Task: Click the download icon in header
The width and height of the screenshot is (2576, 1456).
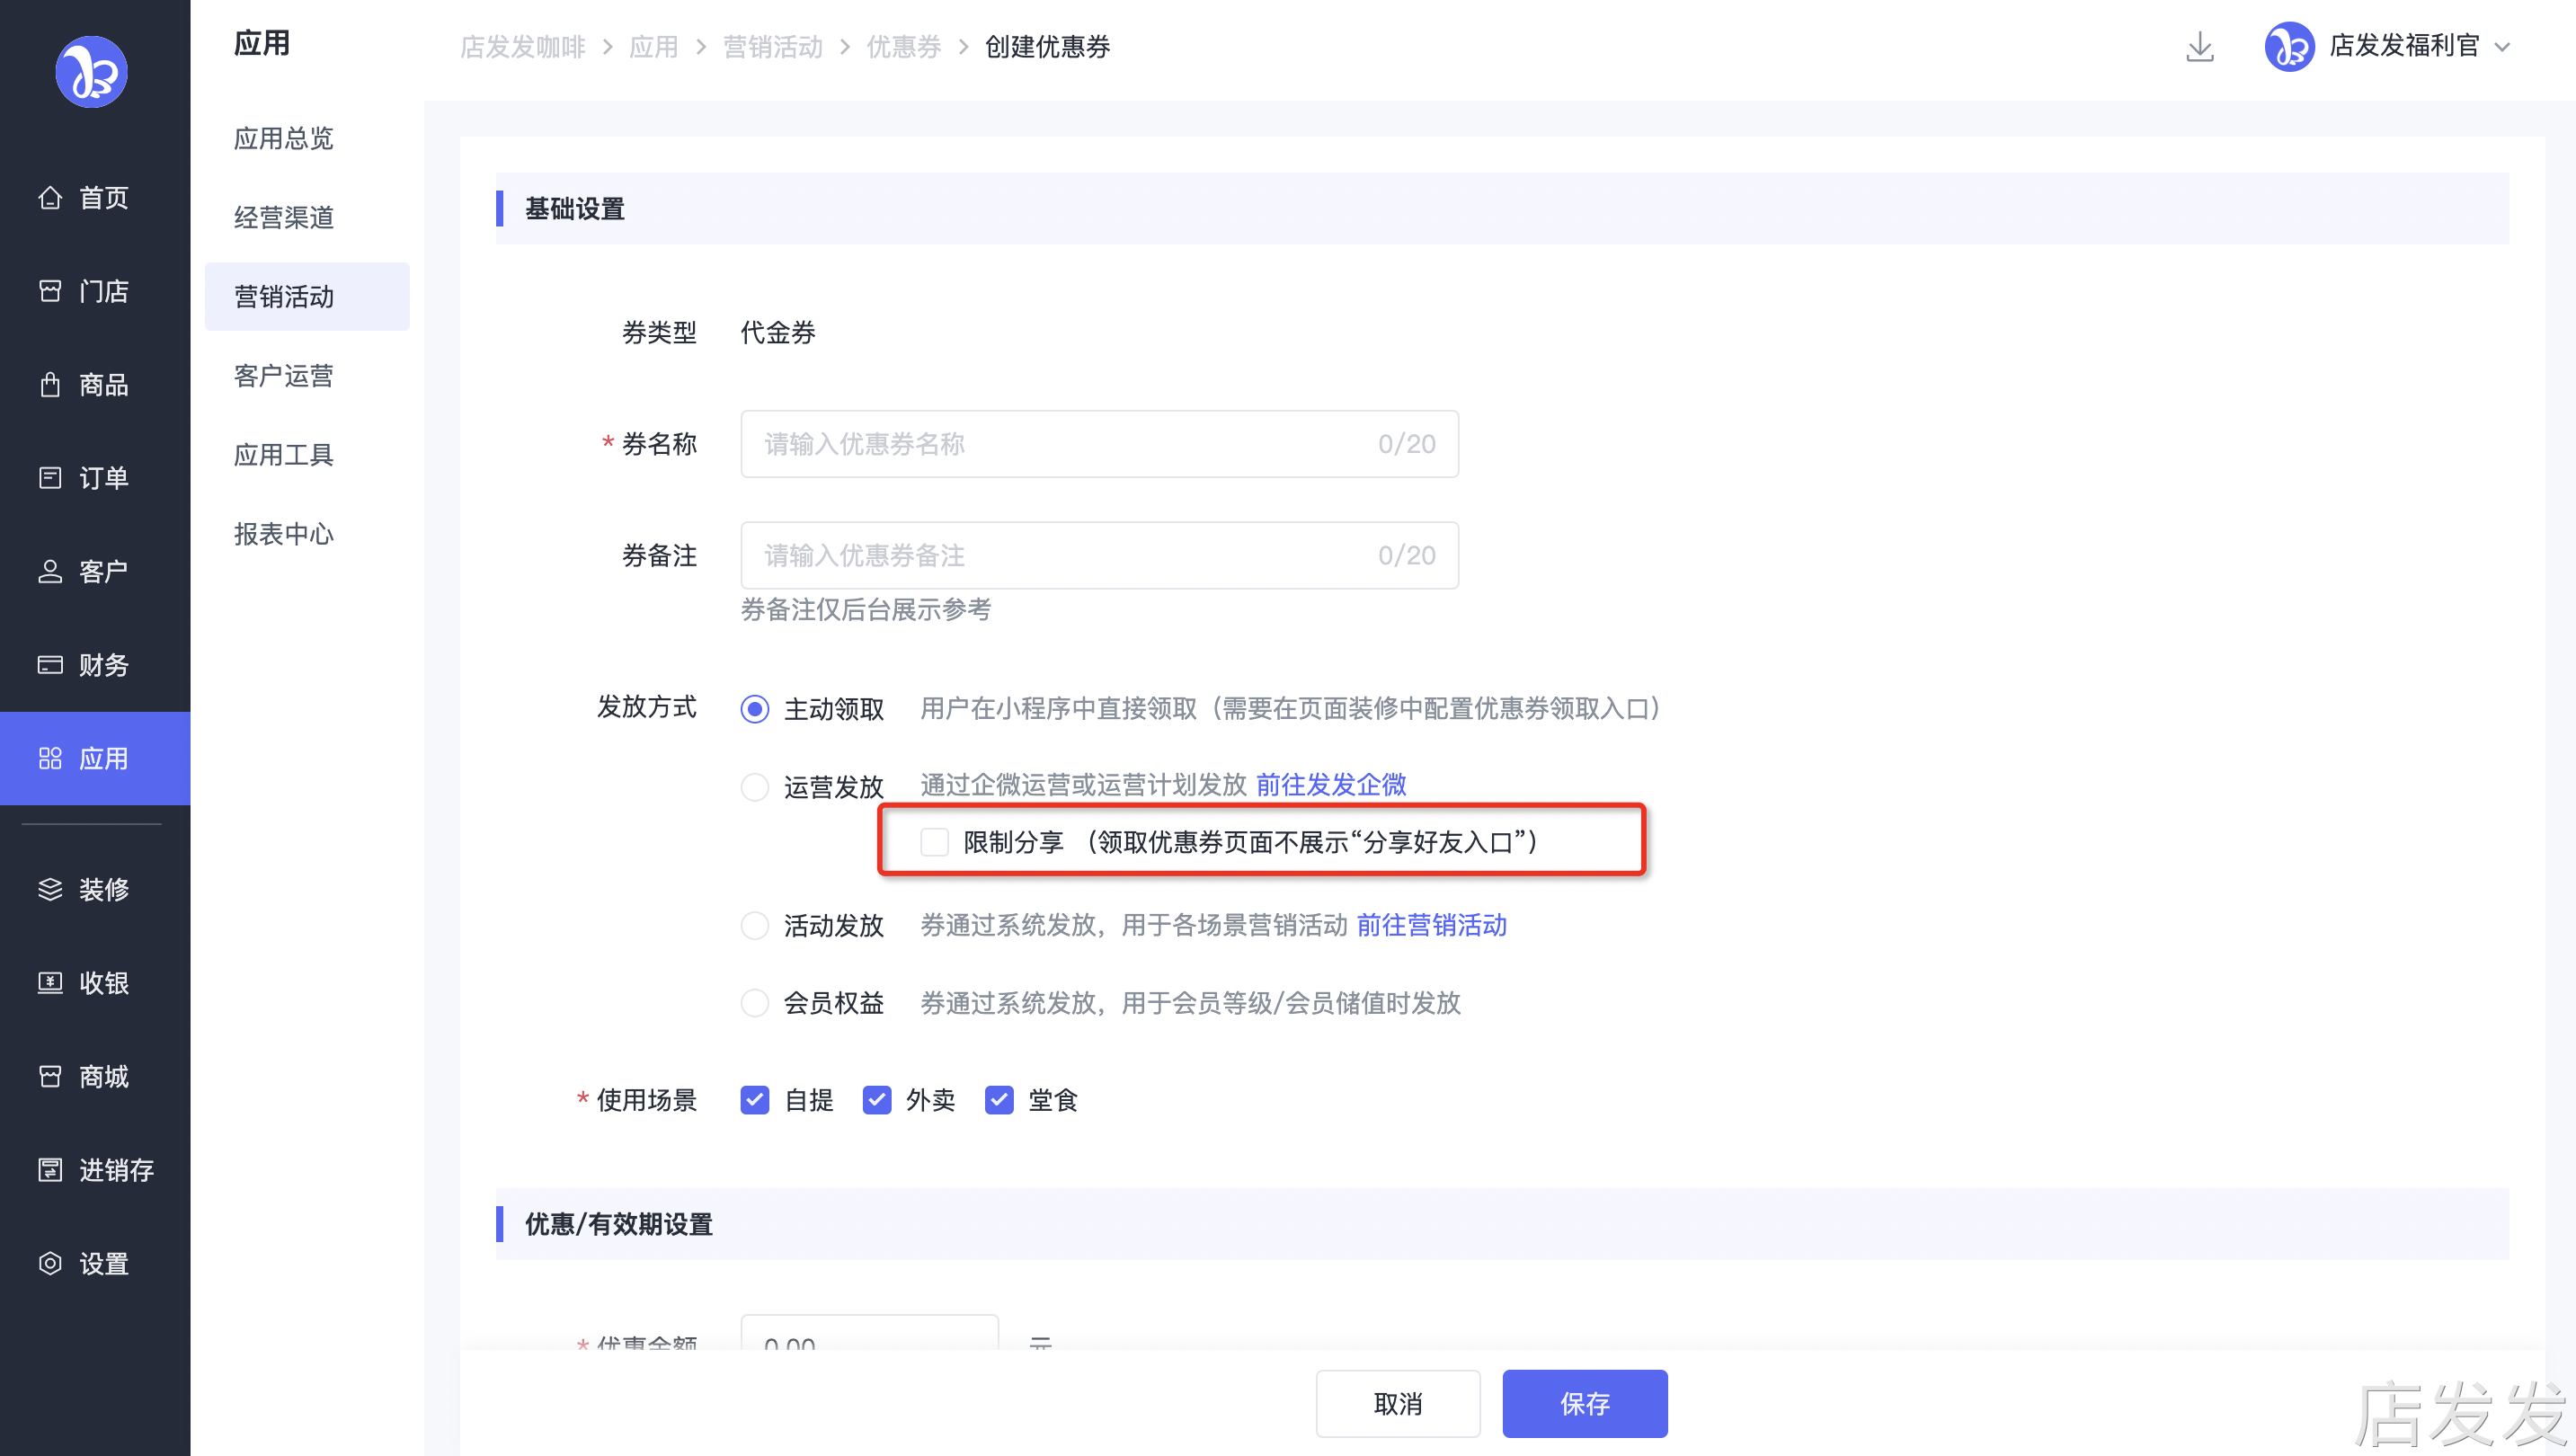Action: point(2200,47)
